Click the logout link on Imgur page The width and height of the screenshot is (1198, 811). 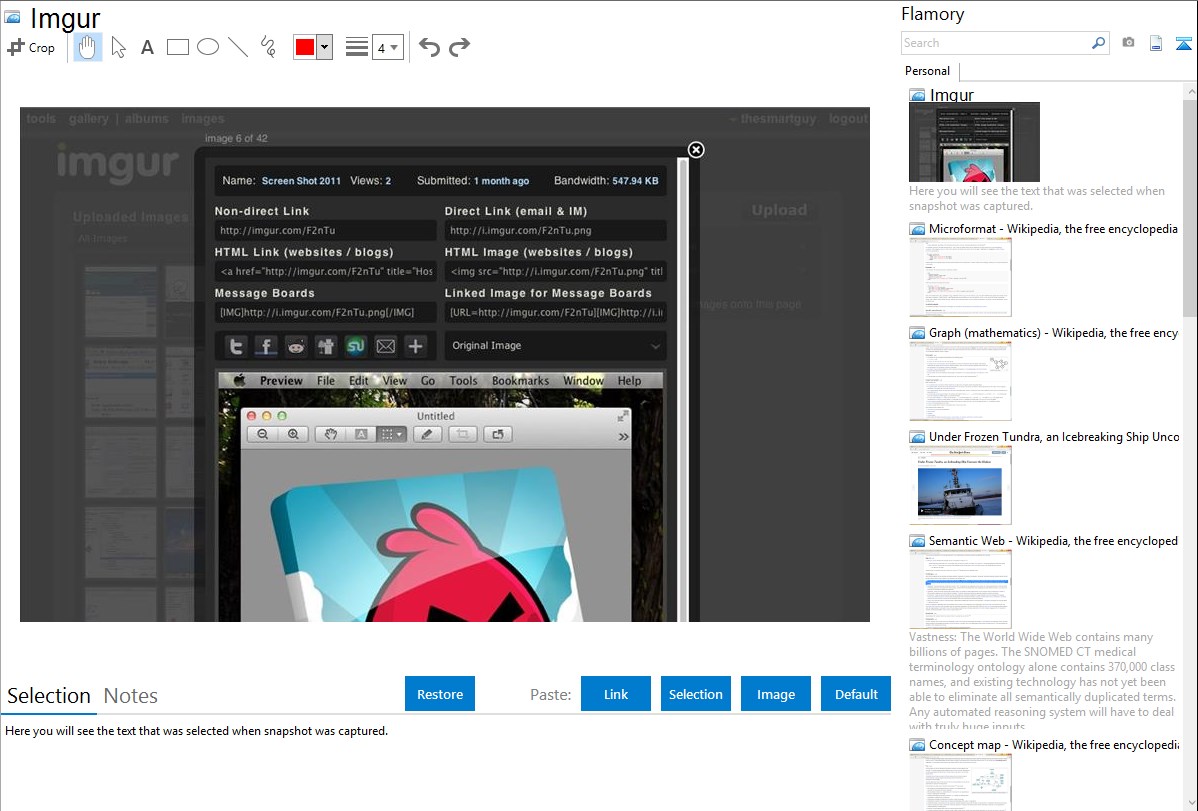pyautogui.click(x=848, y=118)
